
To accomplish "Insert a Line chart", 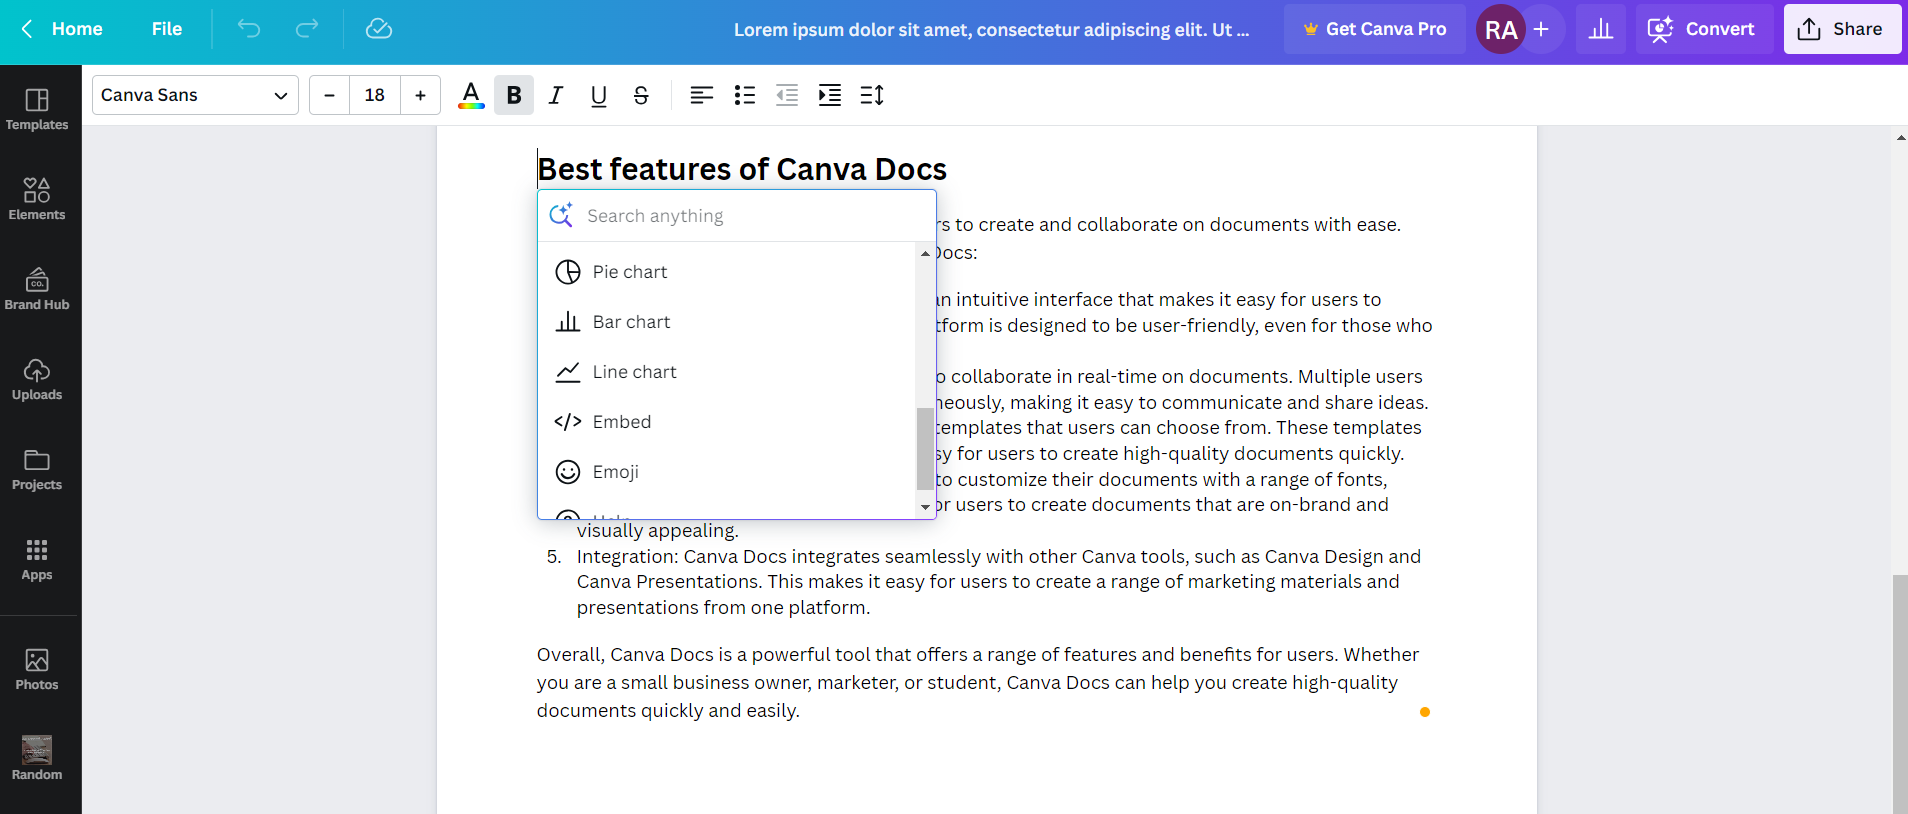I will (x=728, y=372).
